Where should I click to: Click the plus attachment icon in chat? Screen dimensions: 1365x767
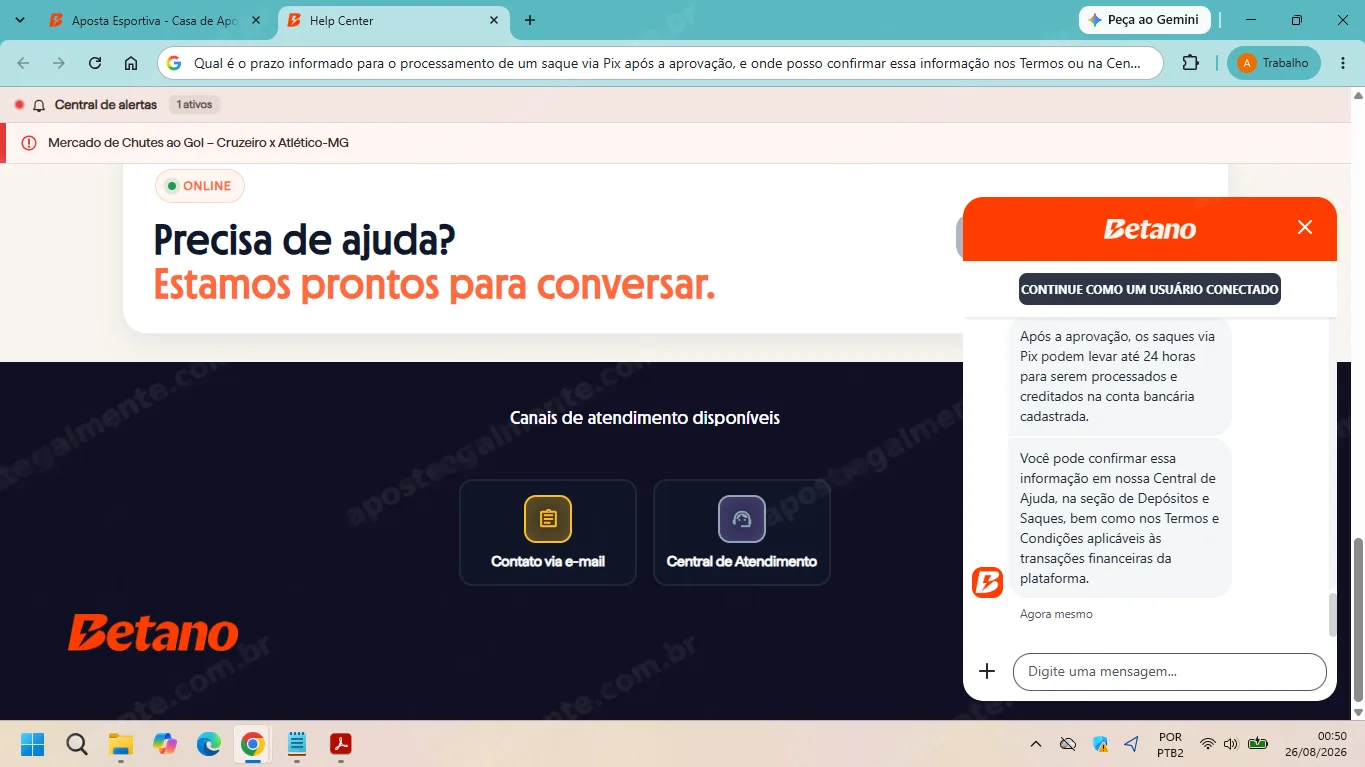pyautogui.click(x=987, y=671)
